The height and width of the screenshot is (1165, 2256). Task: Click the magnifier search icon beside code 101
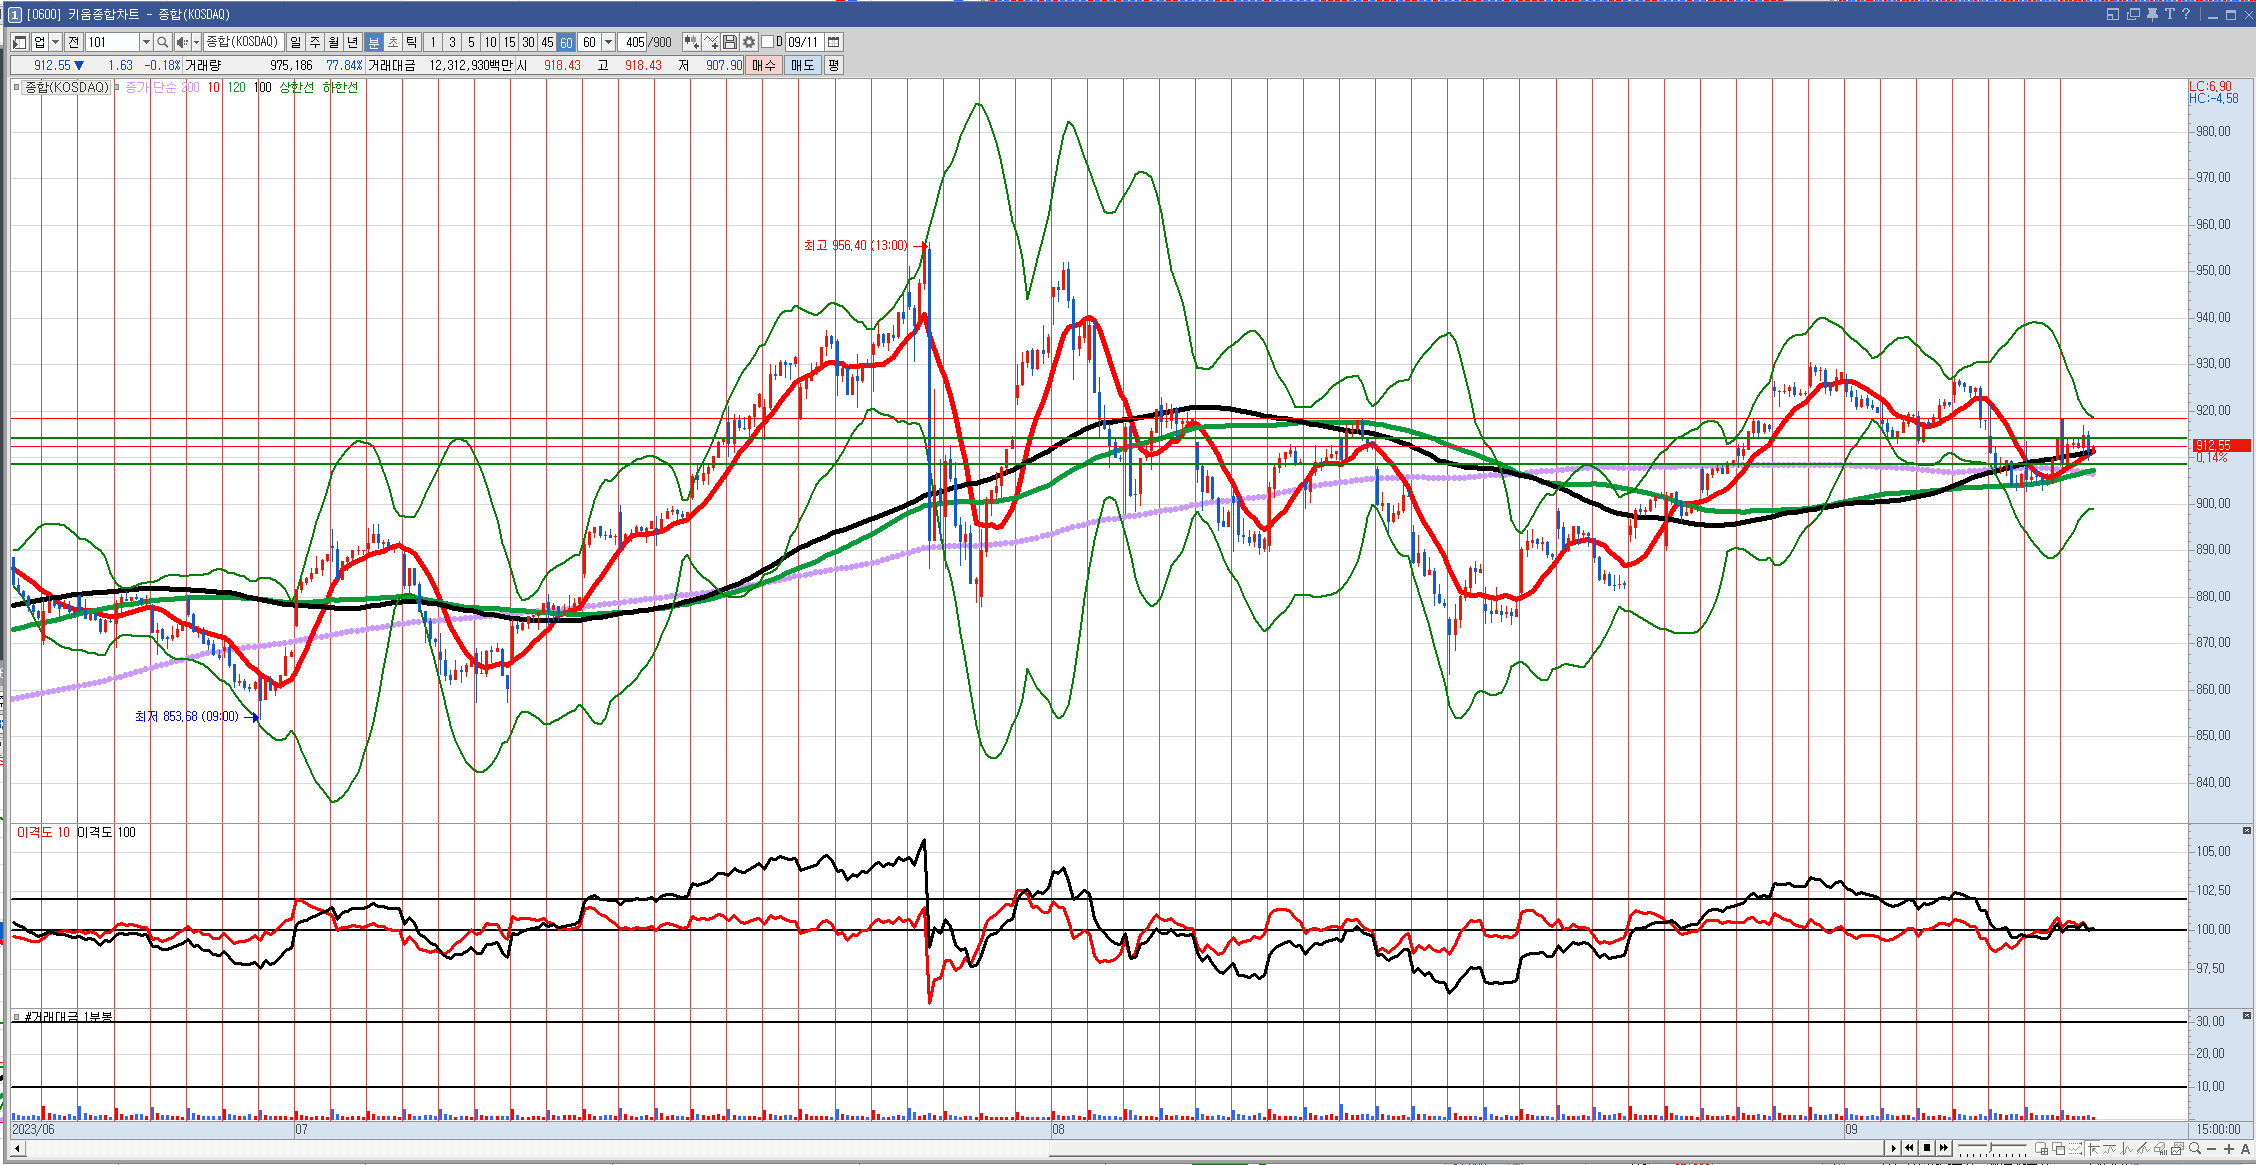tap(162, 42)
